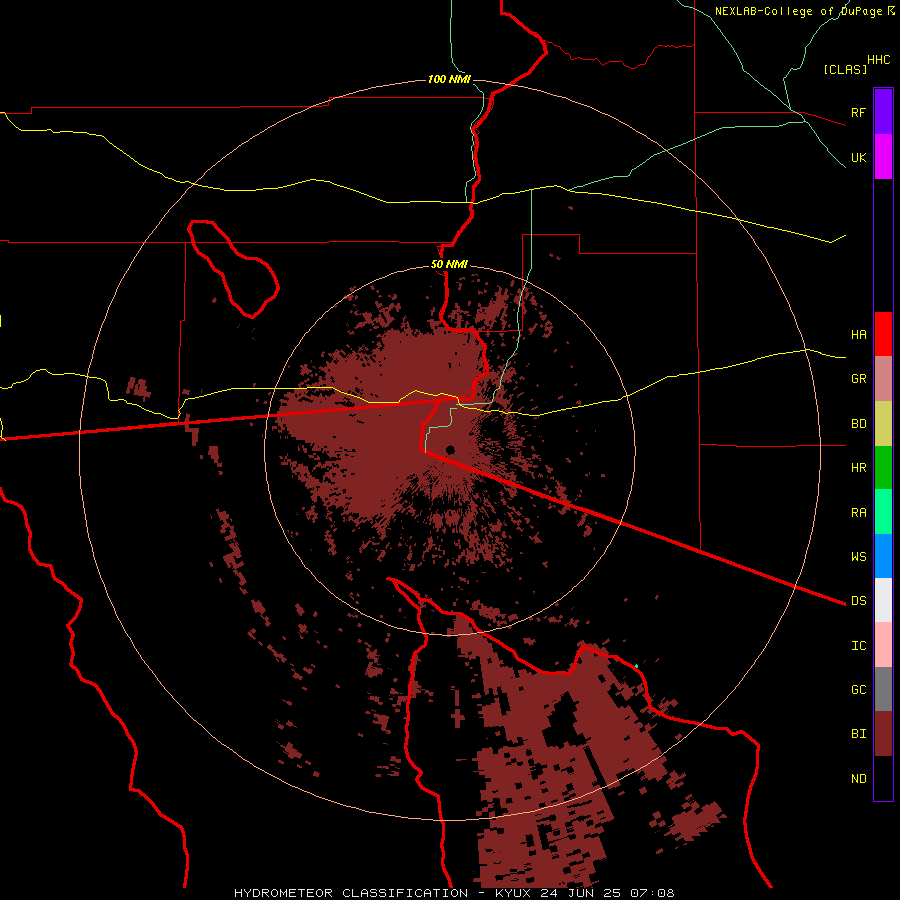
Task: Click the DS legend label
Action: [x=858, y=601]
